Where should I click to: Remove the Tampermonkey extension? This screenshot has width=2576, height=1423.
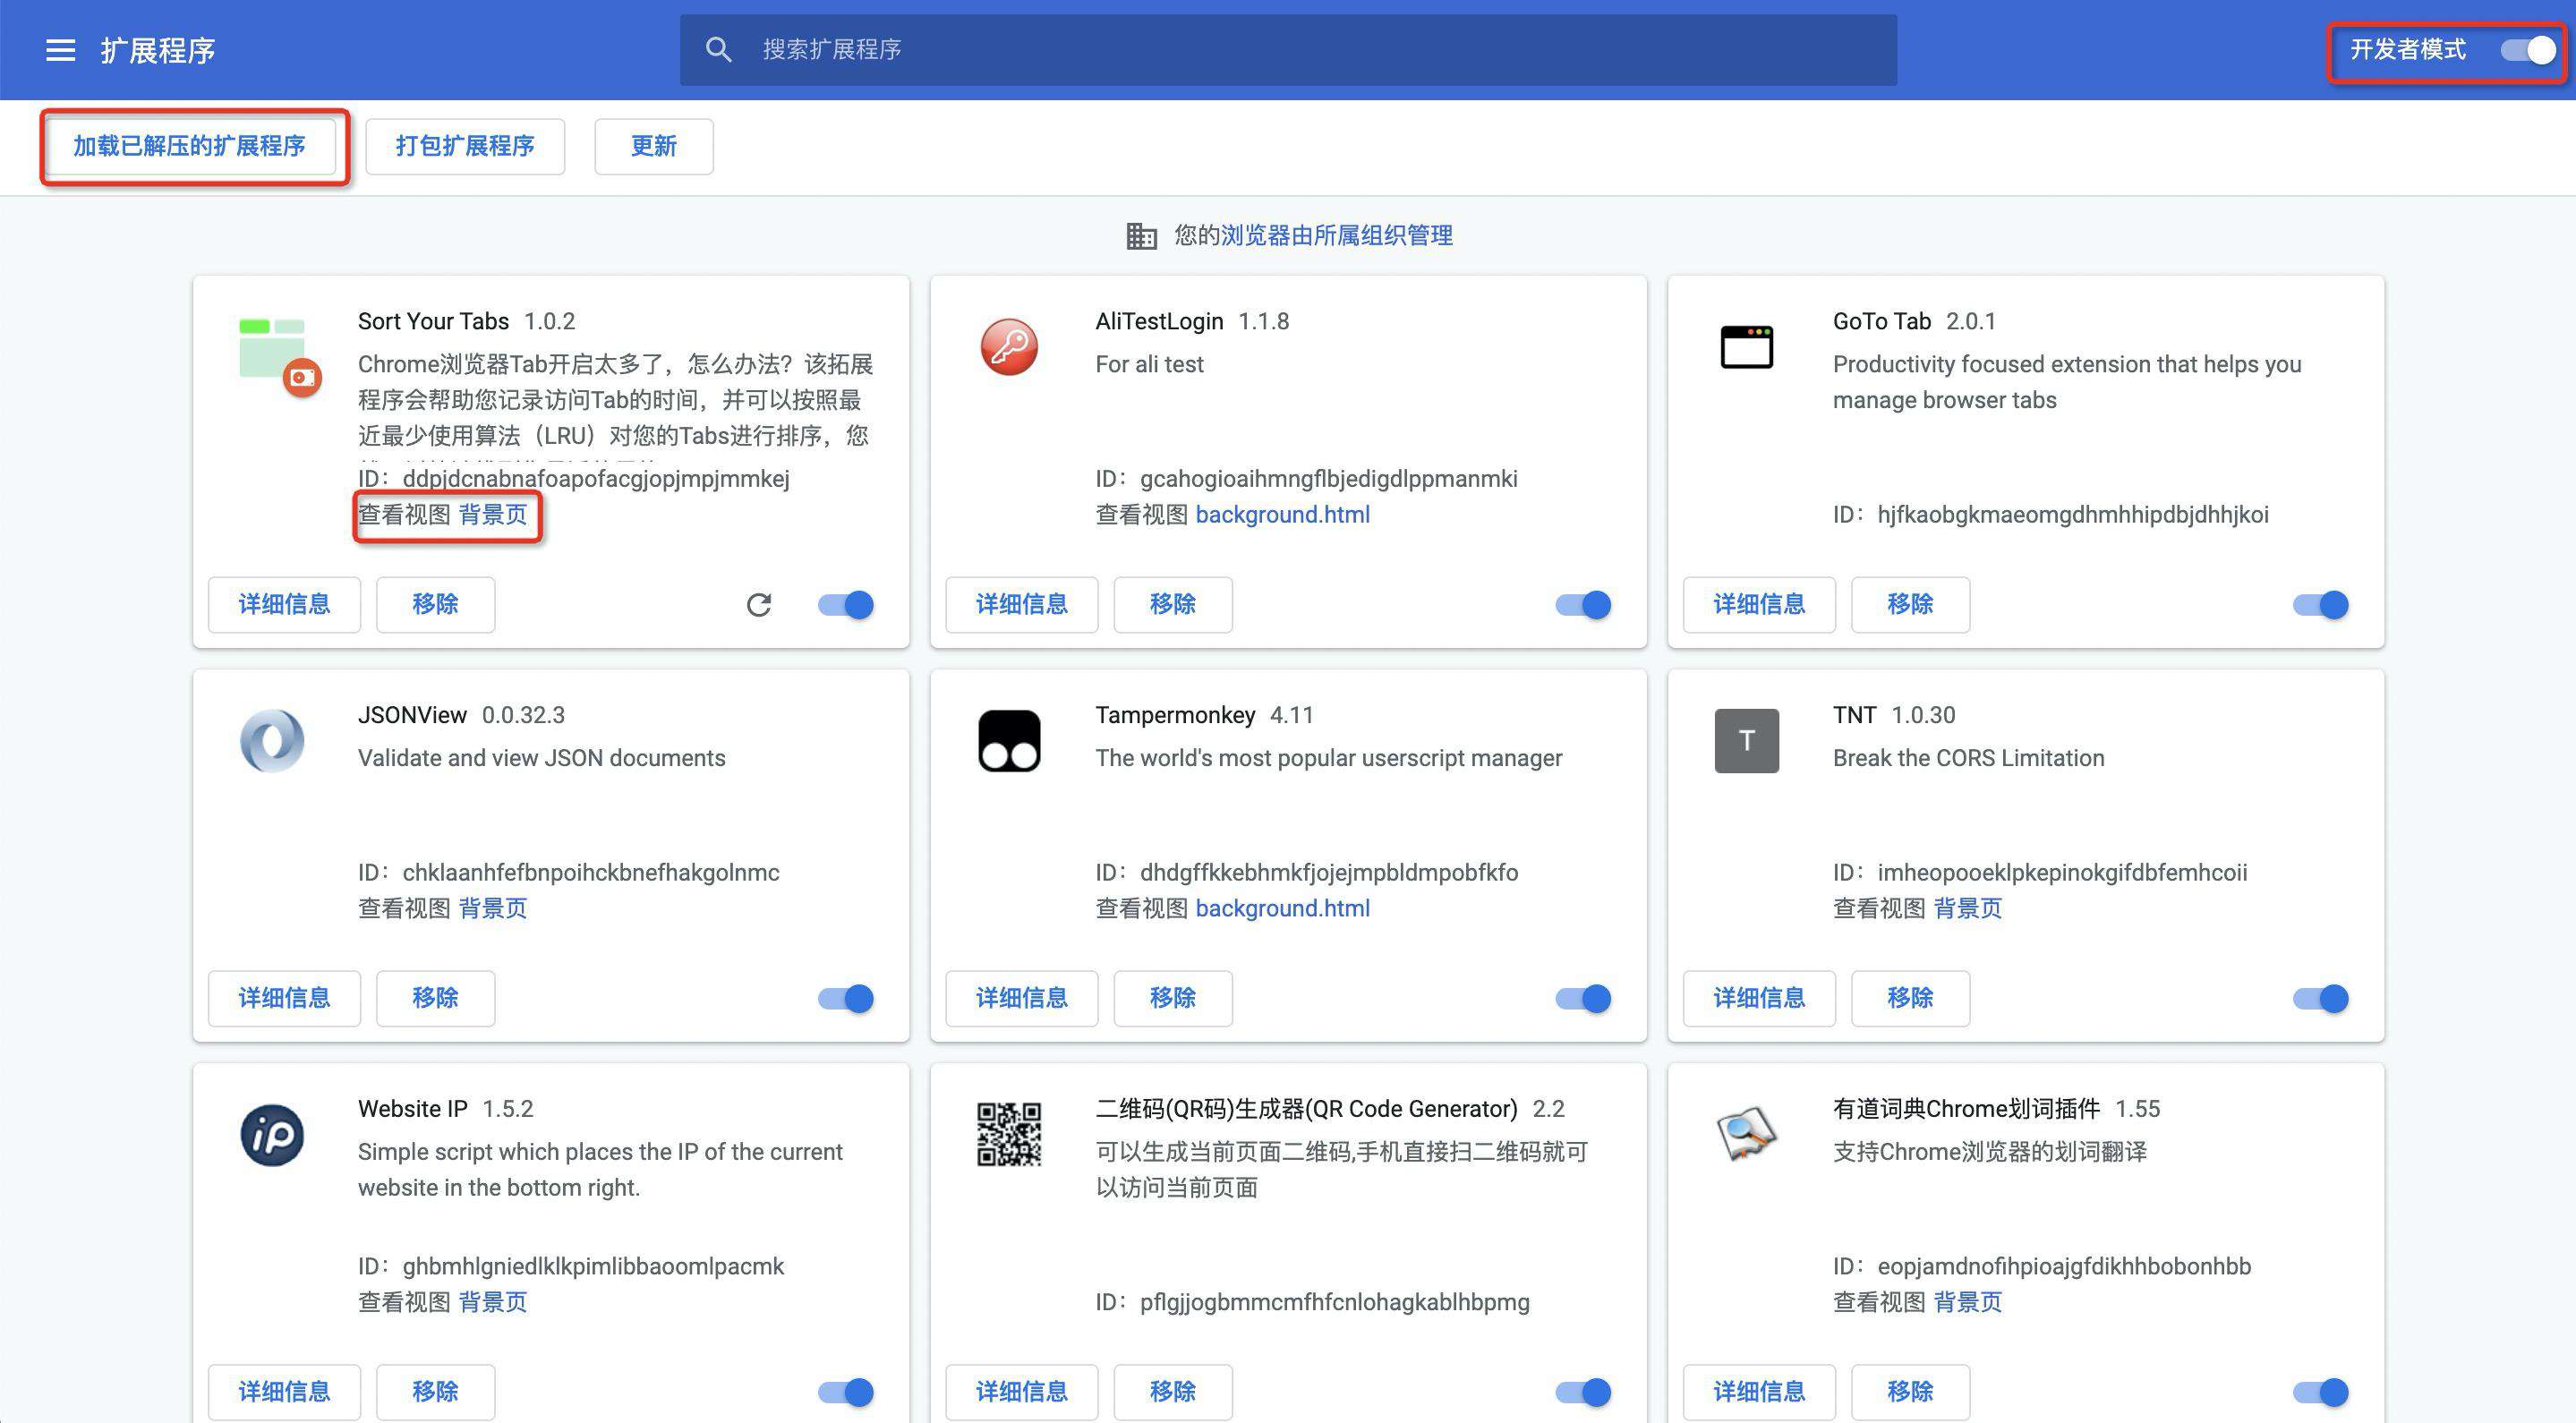click(1173, 998)
